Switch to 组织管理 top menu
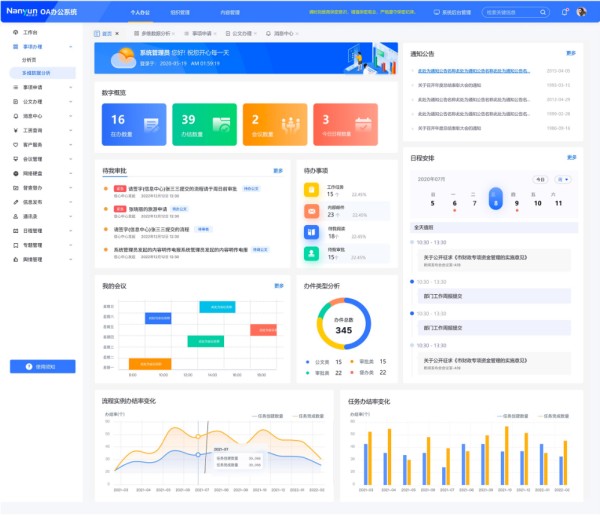This screenshot has height=515, width=600. pyautogui.click(x=180, y=13)
